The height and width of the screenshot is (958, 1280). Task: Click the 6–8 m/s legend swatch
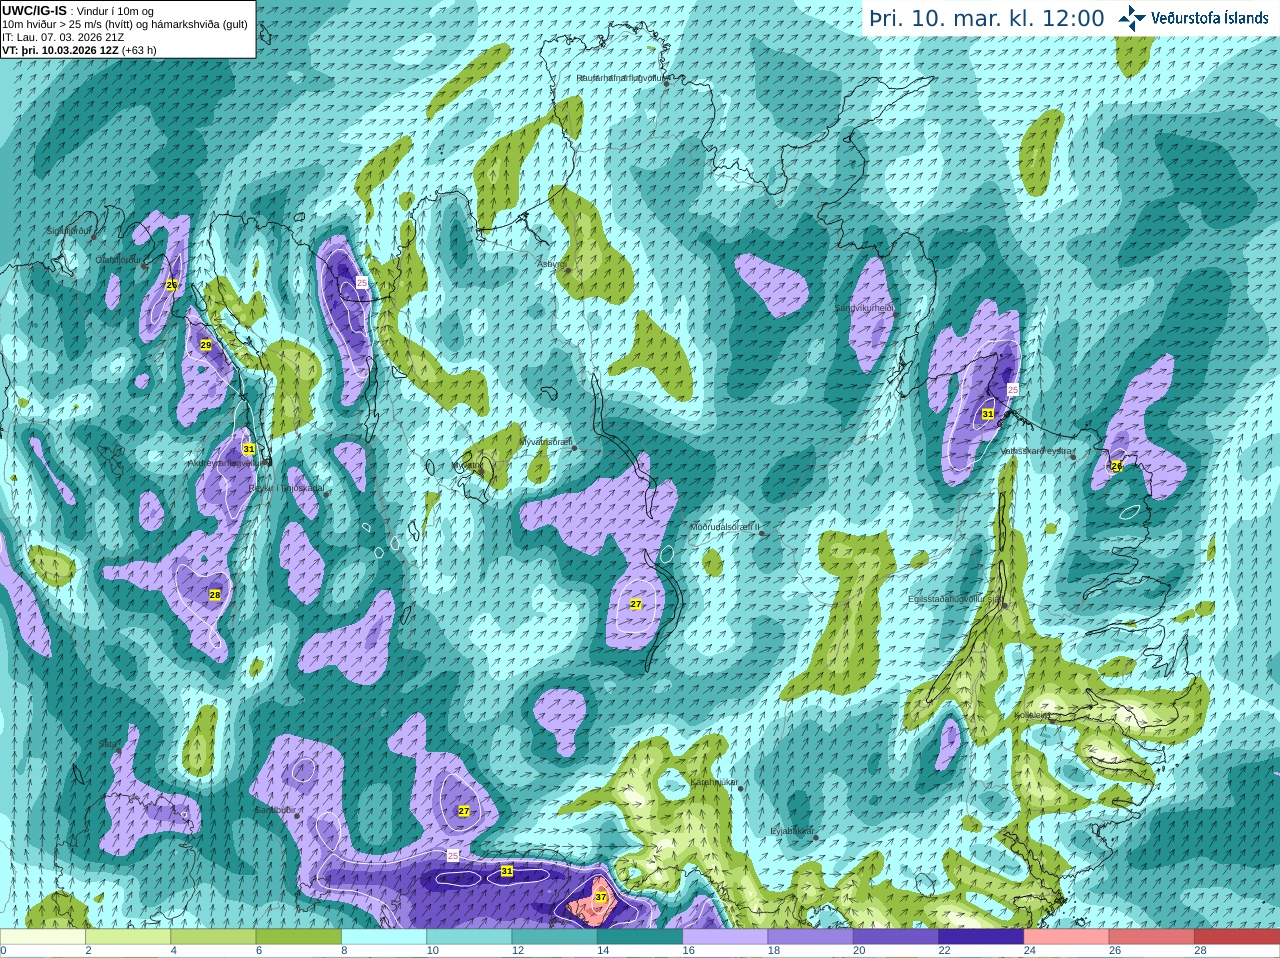299,937
